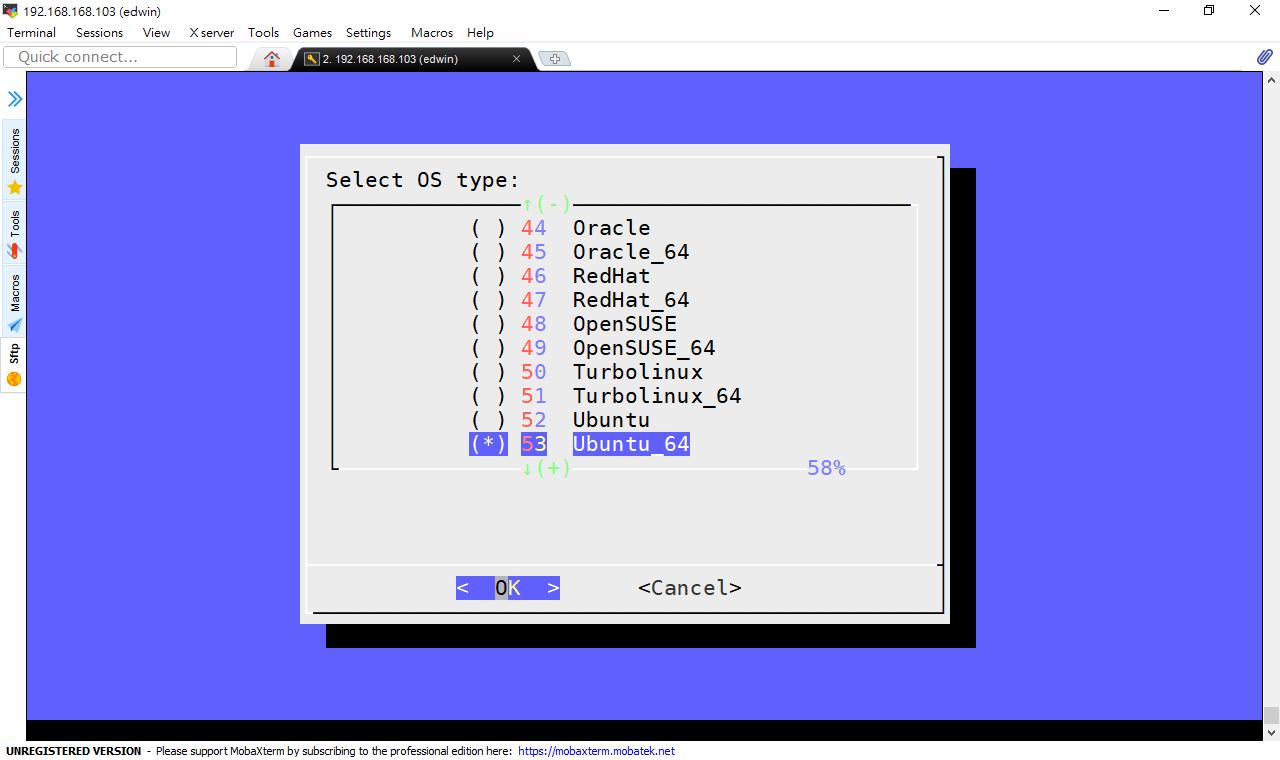Click the Quick connect input field
The height and width of the screenshot is (760, 1280).
120,57
